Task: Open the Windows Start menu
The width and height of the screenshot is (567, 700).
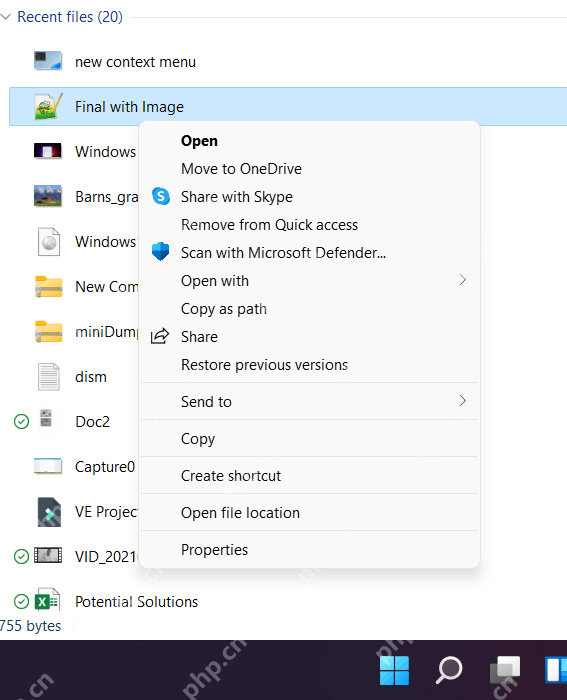Action: (x=394, y=670)
